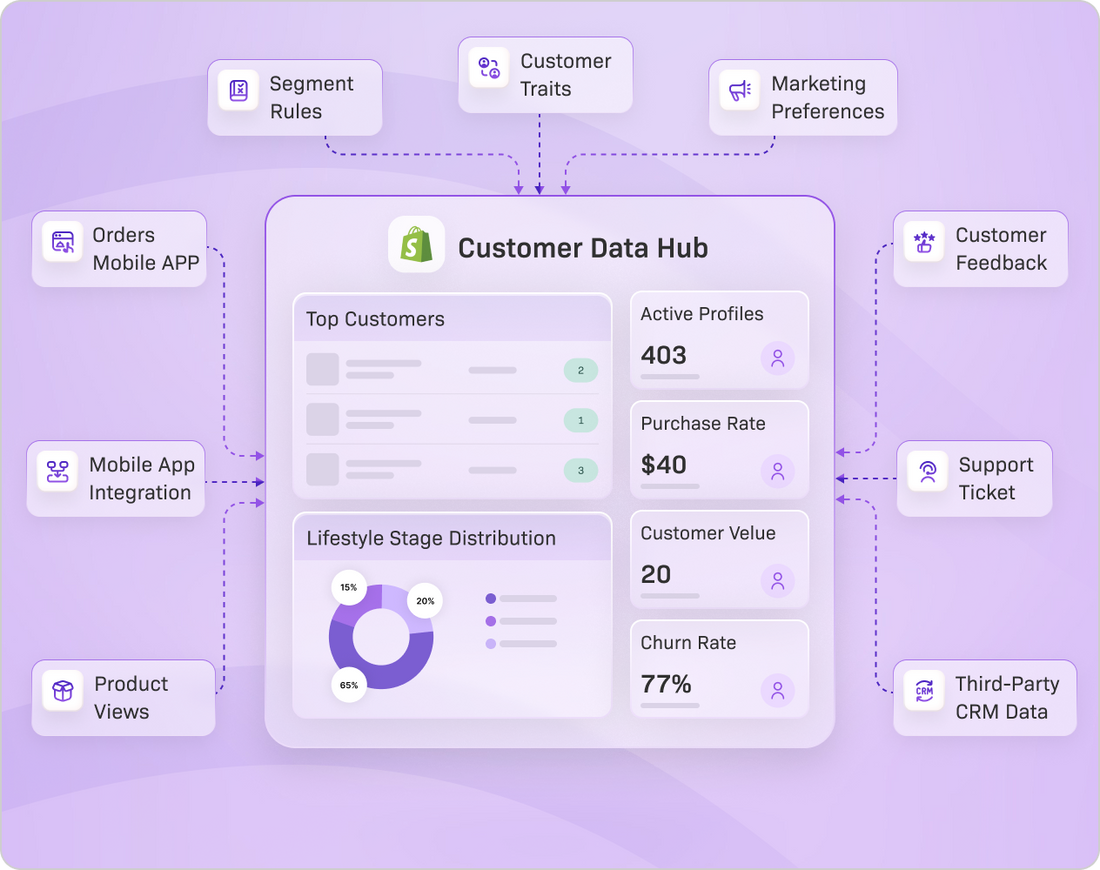
Task: Click the Top Customers header
Action: 452,319
